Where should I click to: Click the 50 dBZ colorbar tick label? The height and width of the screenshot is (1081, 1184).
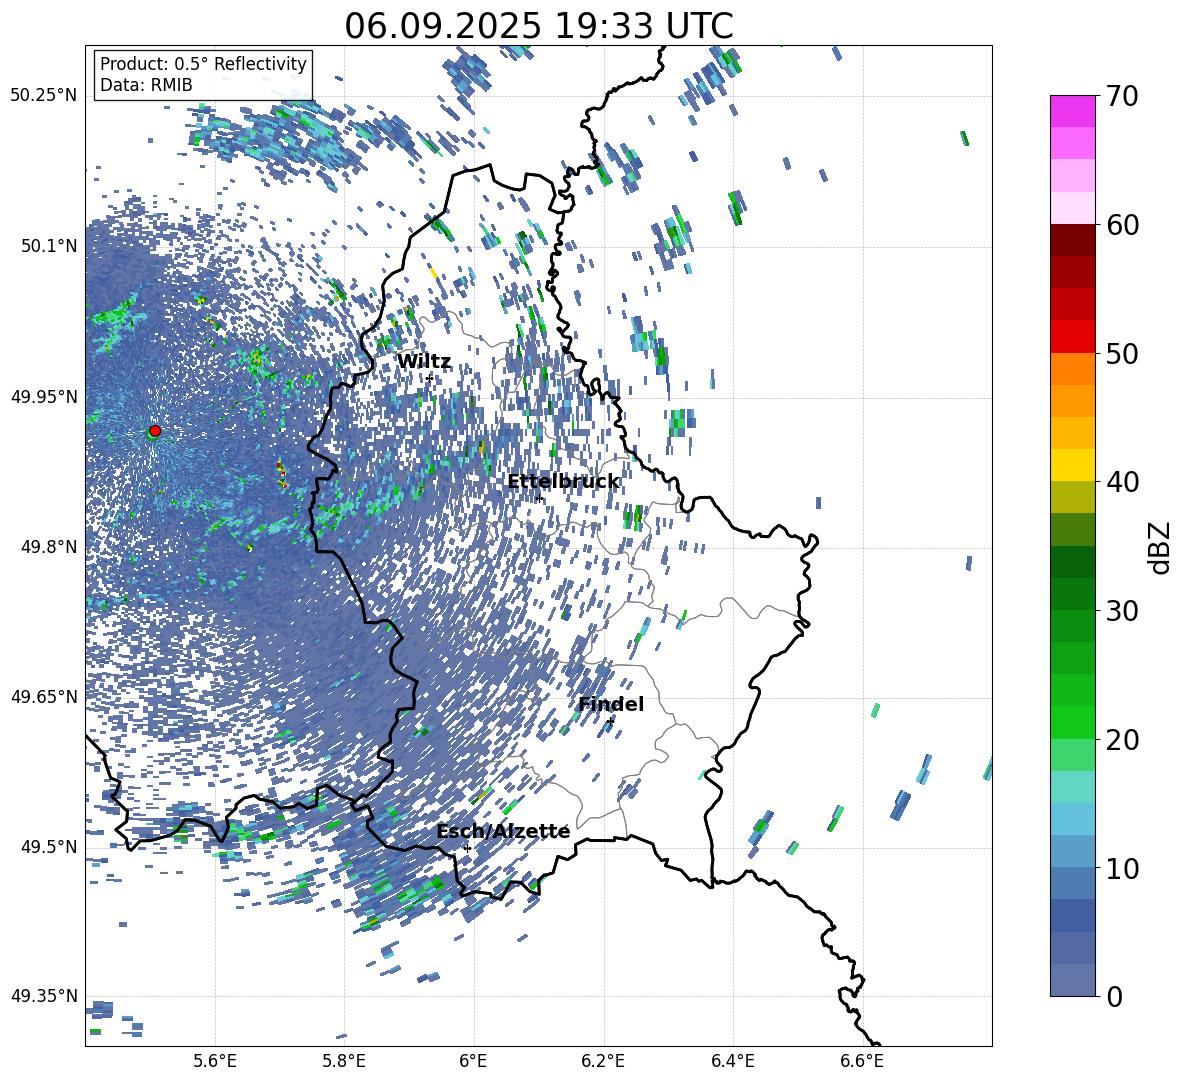pyautogui.click(x=1122, y=353)
